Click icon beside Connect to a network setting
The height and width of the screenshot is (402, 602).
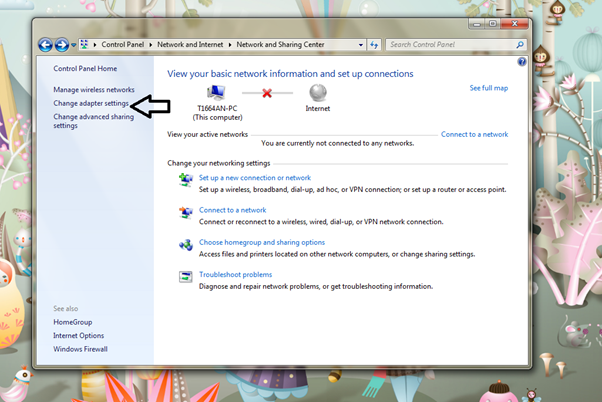[186, 212]
